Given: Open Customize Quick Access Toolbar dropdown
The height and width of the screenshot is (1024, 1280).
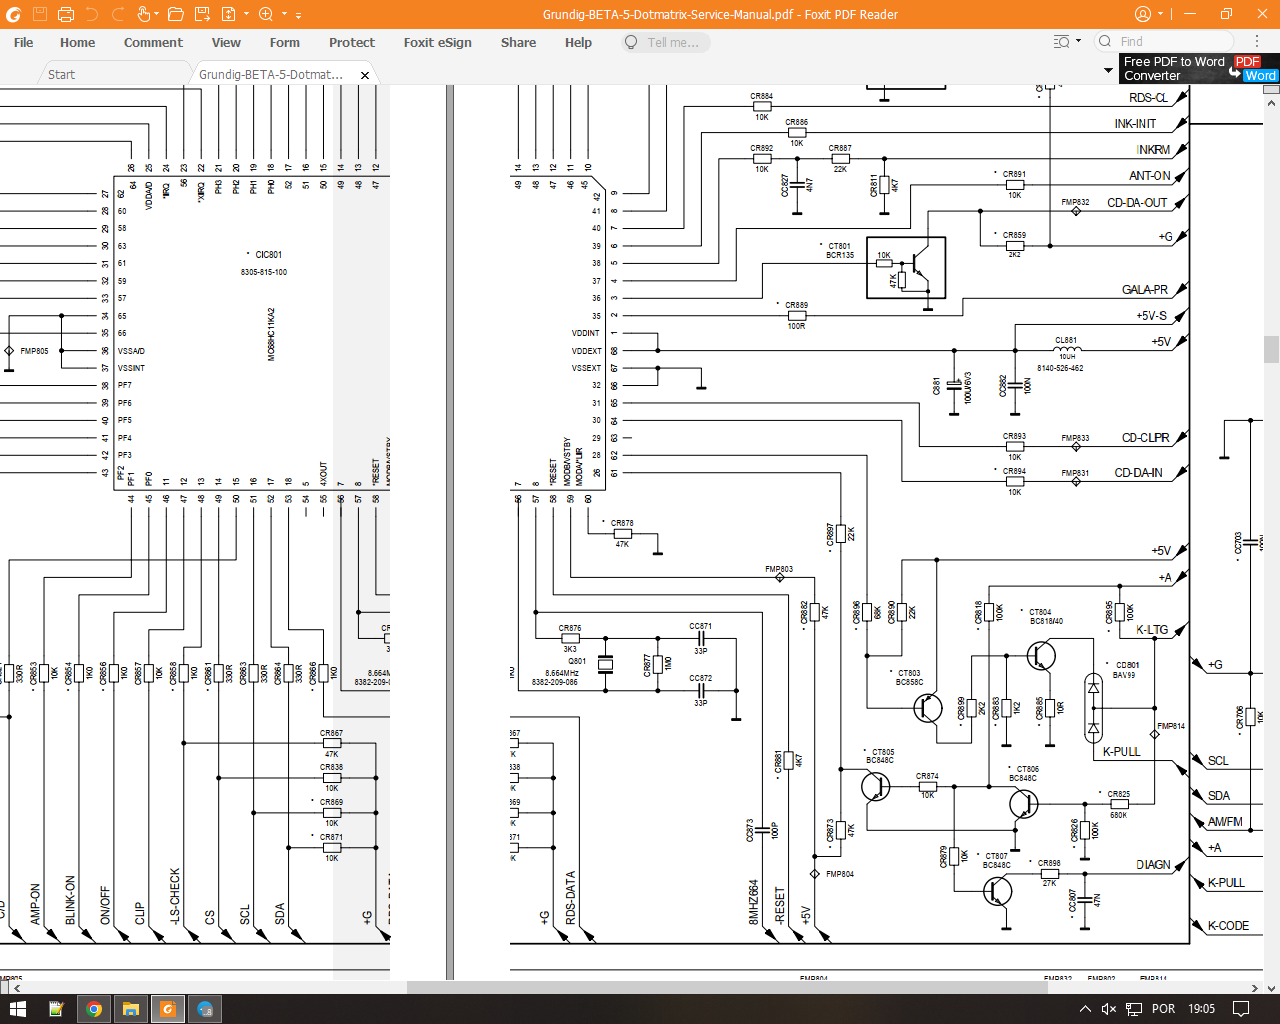Looking at the screenshot, I should click(299, 15).
